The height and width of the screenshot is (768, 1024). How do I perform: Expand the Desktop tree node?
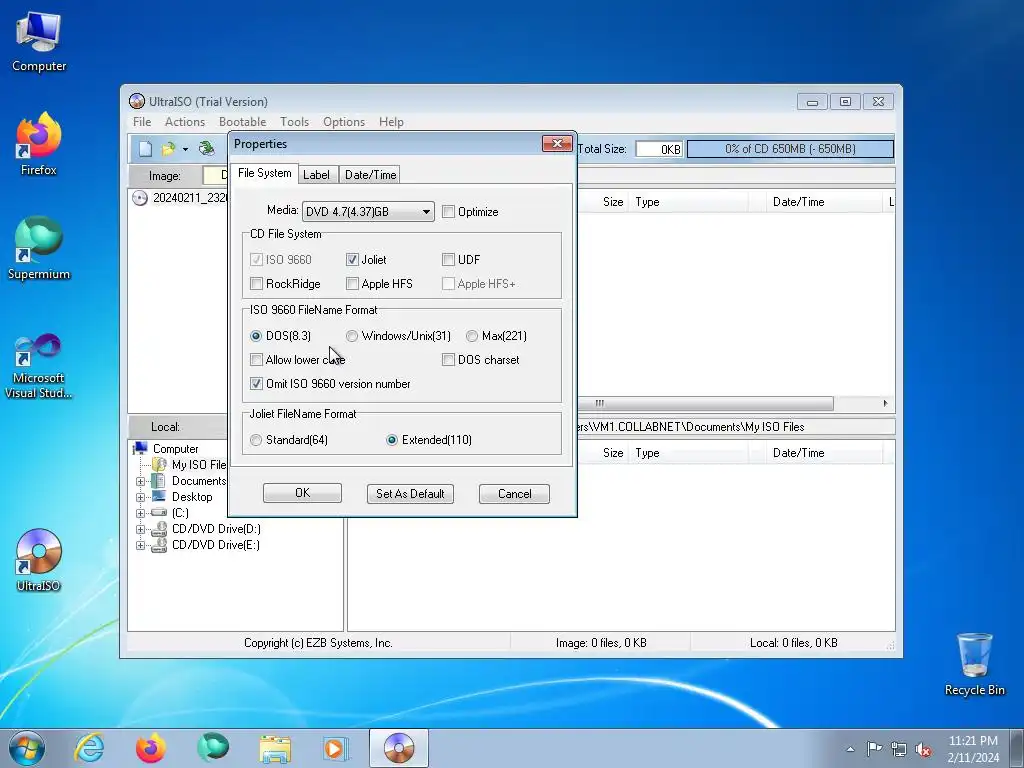(x=140, y=497)
